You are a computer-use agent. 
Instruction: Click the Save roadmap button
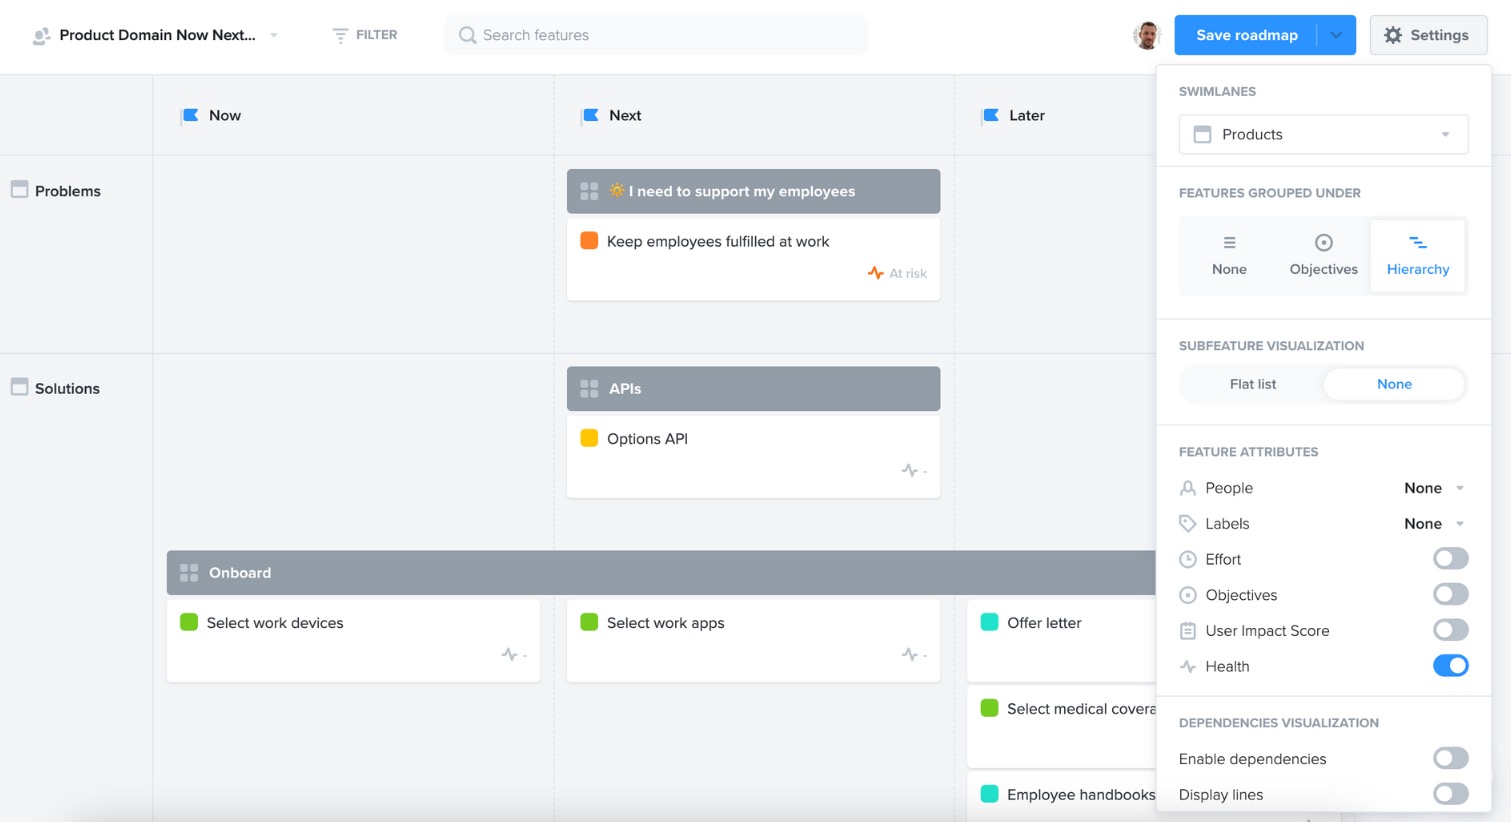(x=1246, y=35)
